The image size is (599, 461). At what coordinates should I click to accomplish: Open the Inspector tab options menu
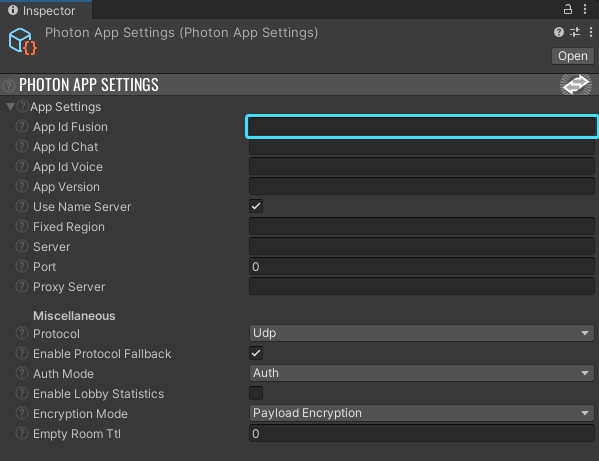coord(585,9)
